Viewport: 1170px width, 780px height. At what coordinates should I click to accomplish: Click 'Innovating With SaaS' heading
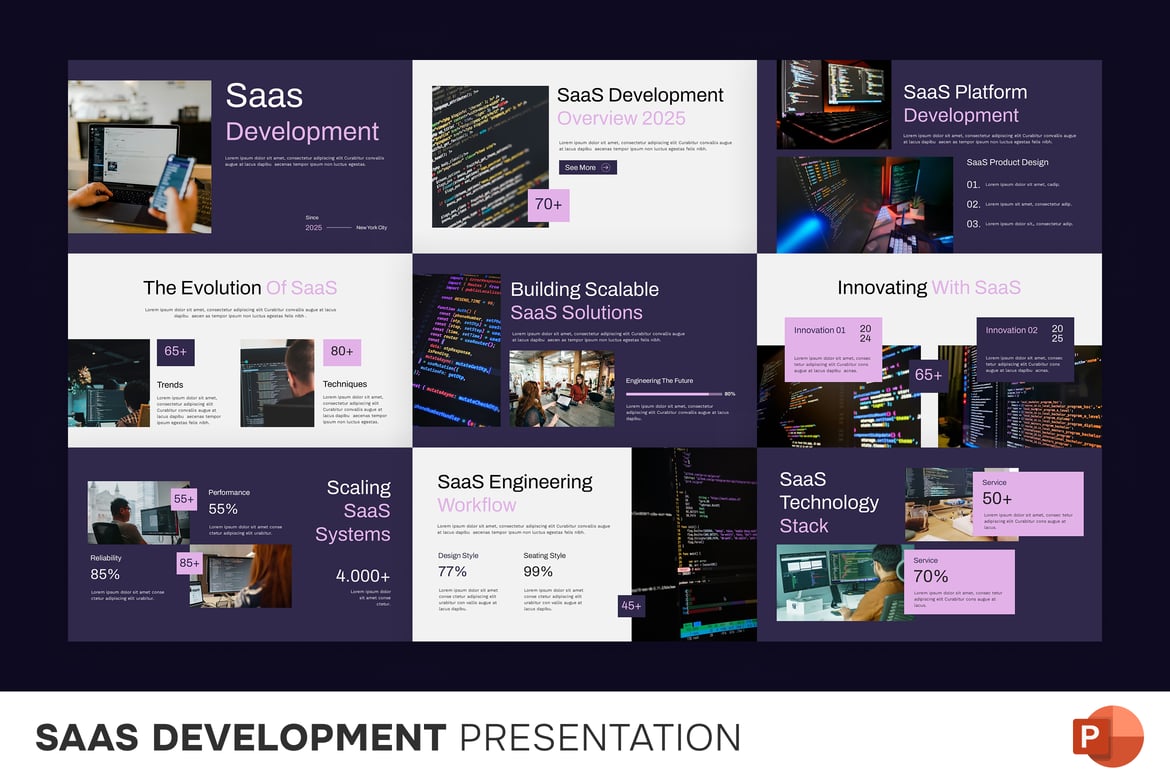(x=928, y=287)
